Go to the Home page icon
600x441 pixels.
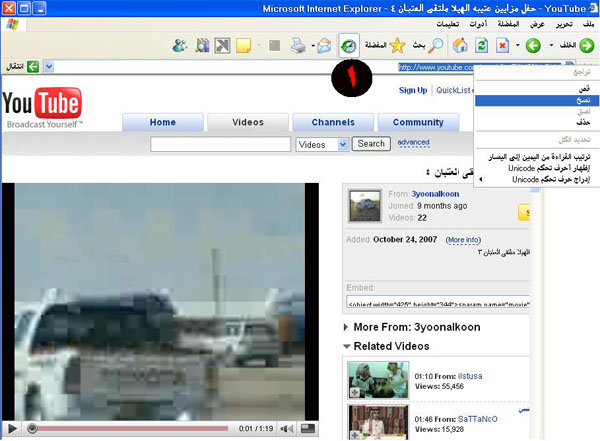460,46
